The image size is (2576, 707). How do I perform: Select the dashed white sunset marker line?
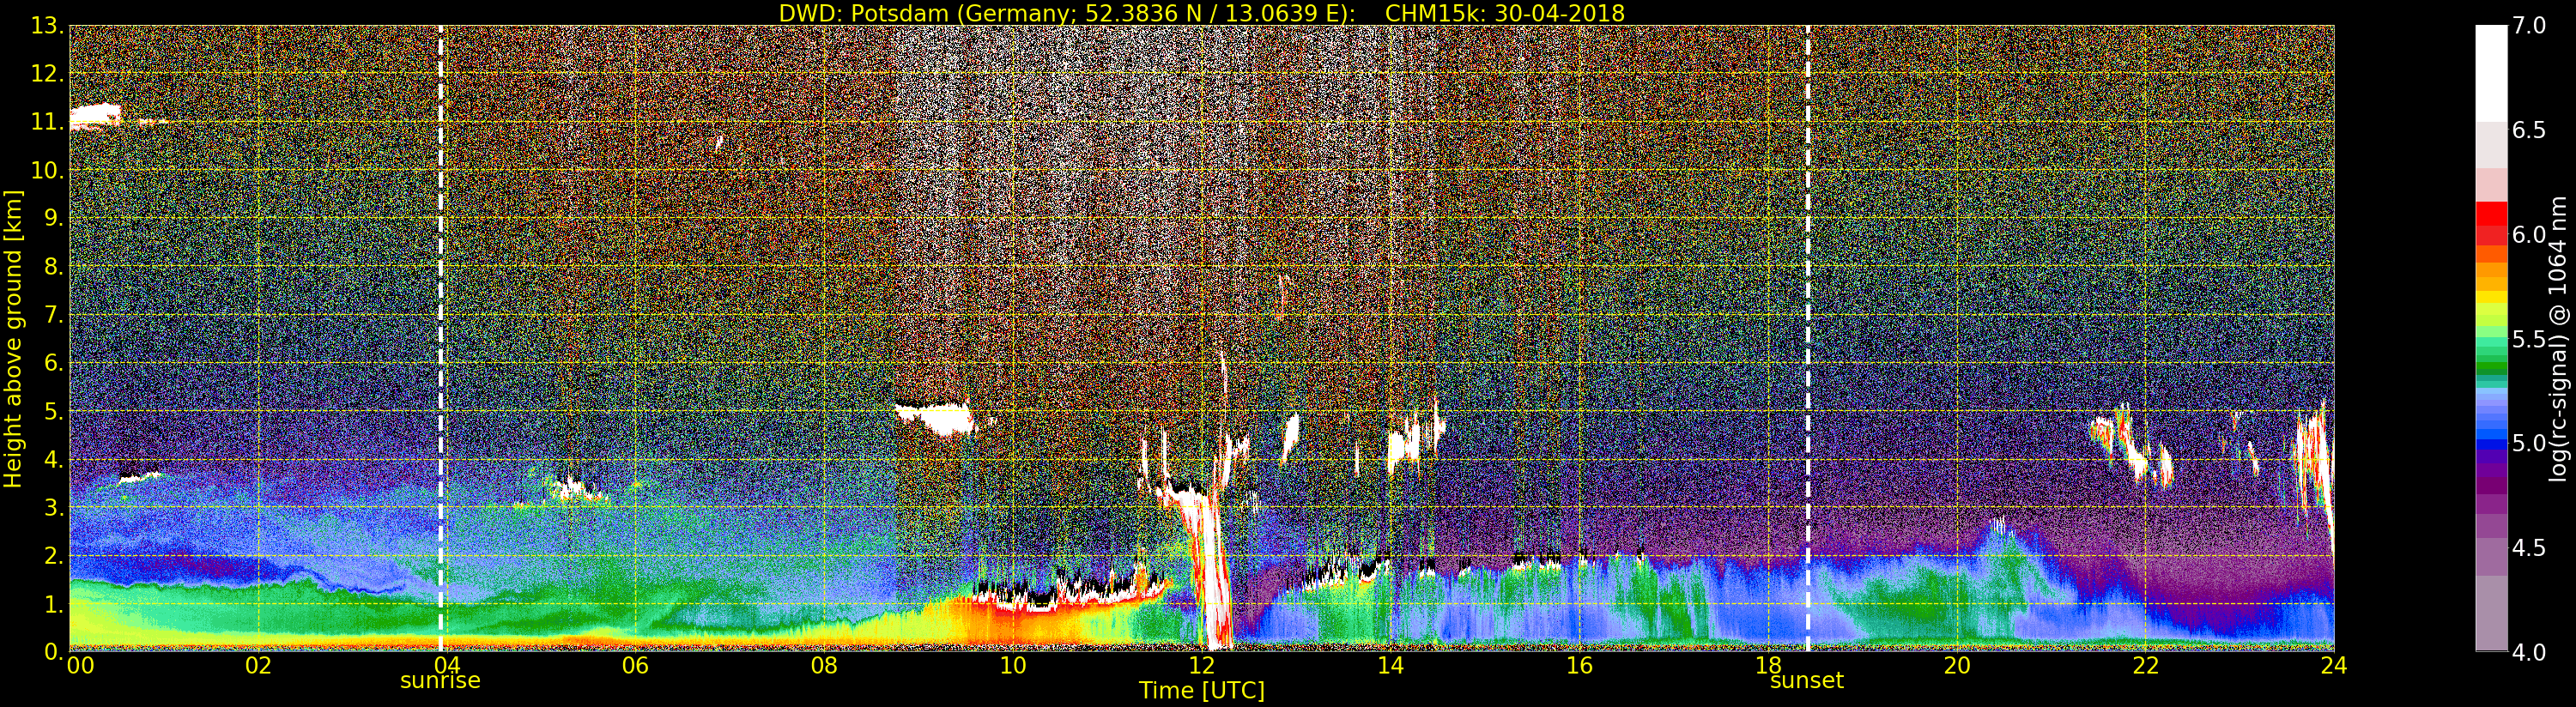click(x=1808, y=338)
